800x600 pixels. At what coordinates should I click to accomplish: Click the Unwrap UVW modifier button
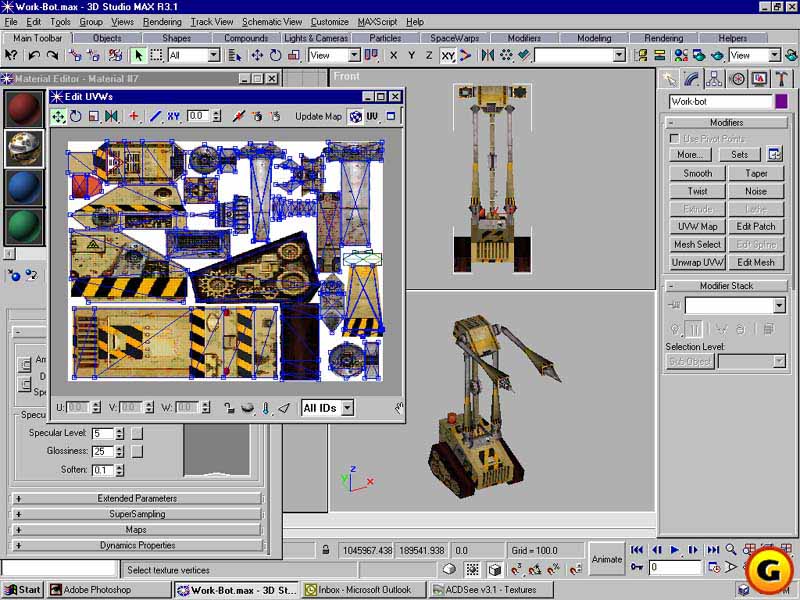[x=697, y=262]
